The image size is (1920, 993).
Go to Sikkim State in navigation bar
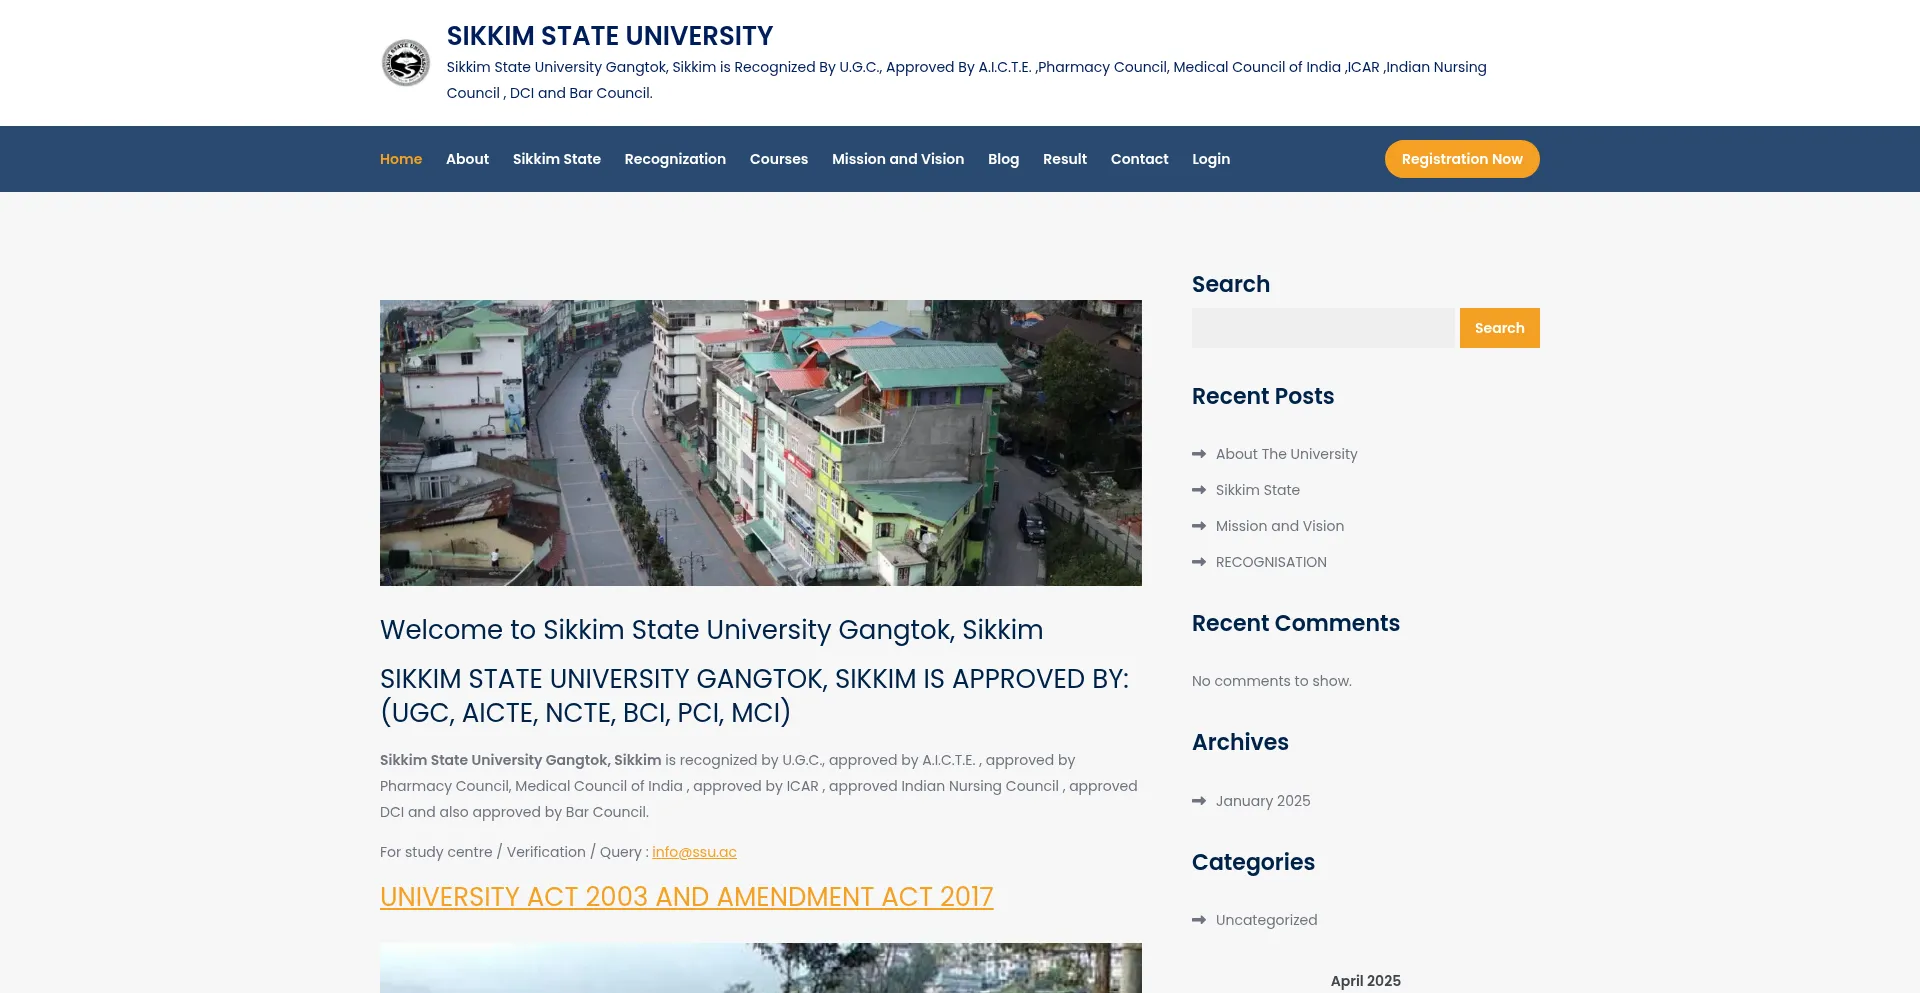point(557,159)
